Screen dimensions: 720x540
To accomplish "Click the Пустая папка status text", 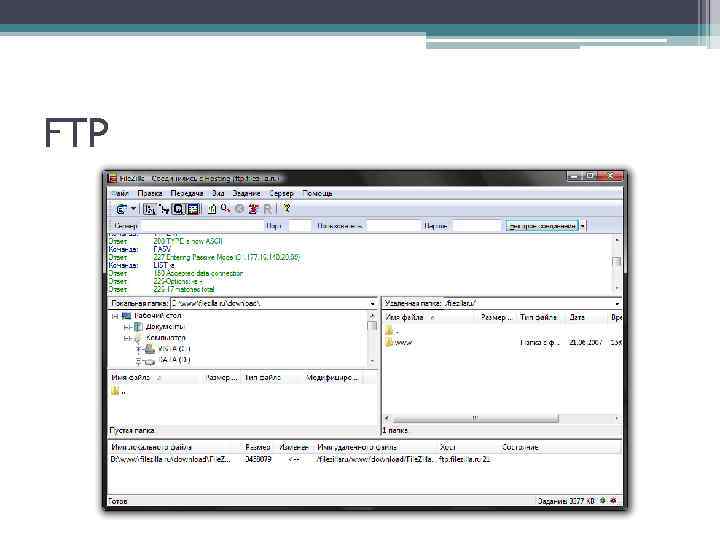I will click(x=132, y=431).
